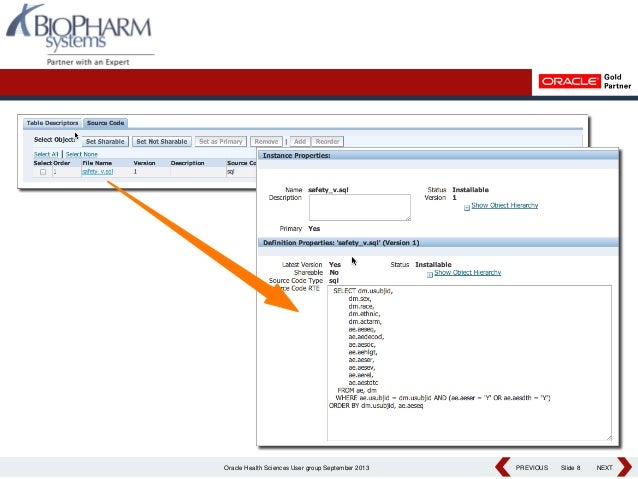Switch to the Table Descriptors tab
Image resolution: width=638 pixels, height=479 pixels.
[x=52, y=123]
